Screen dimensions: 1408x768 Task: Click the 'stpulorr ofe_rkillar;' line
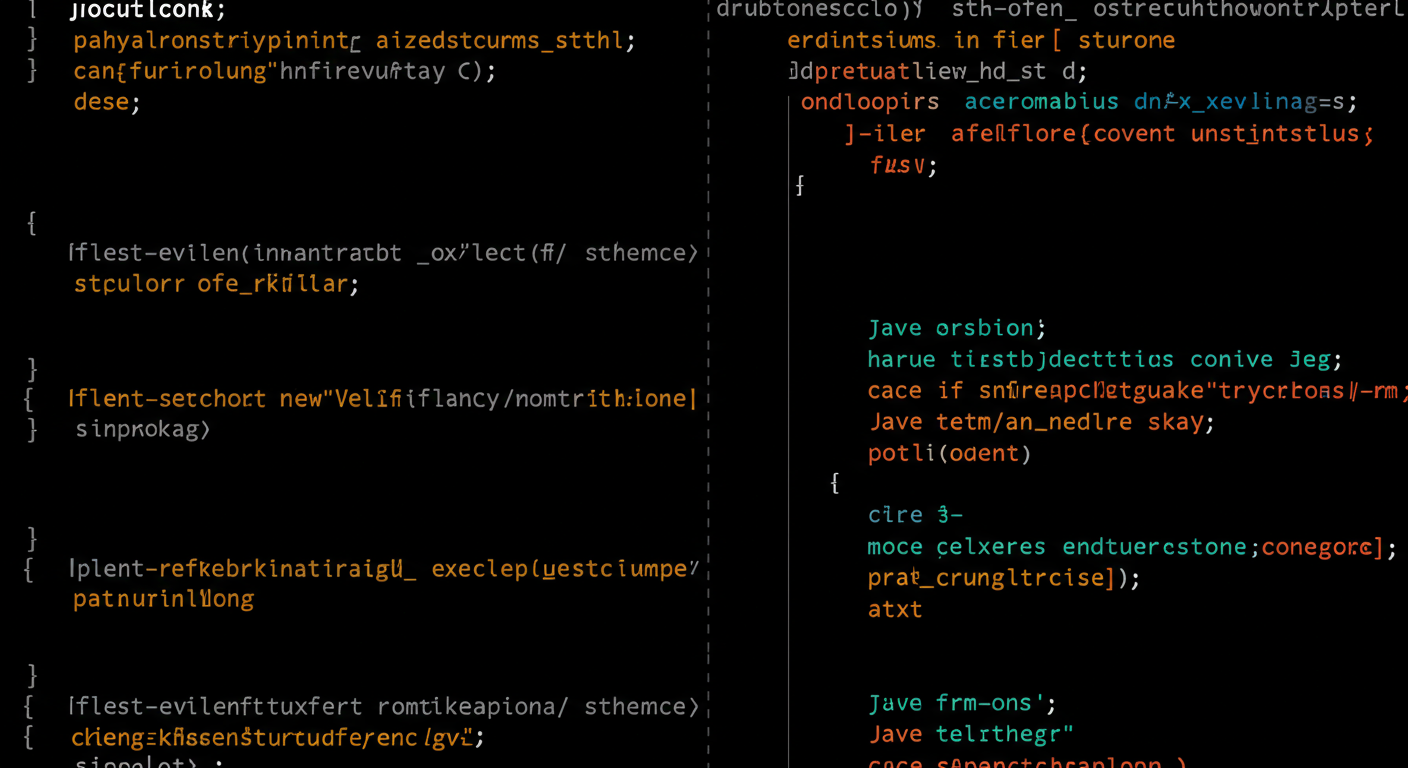[216, 284]
